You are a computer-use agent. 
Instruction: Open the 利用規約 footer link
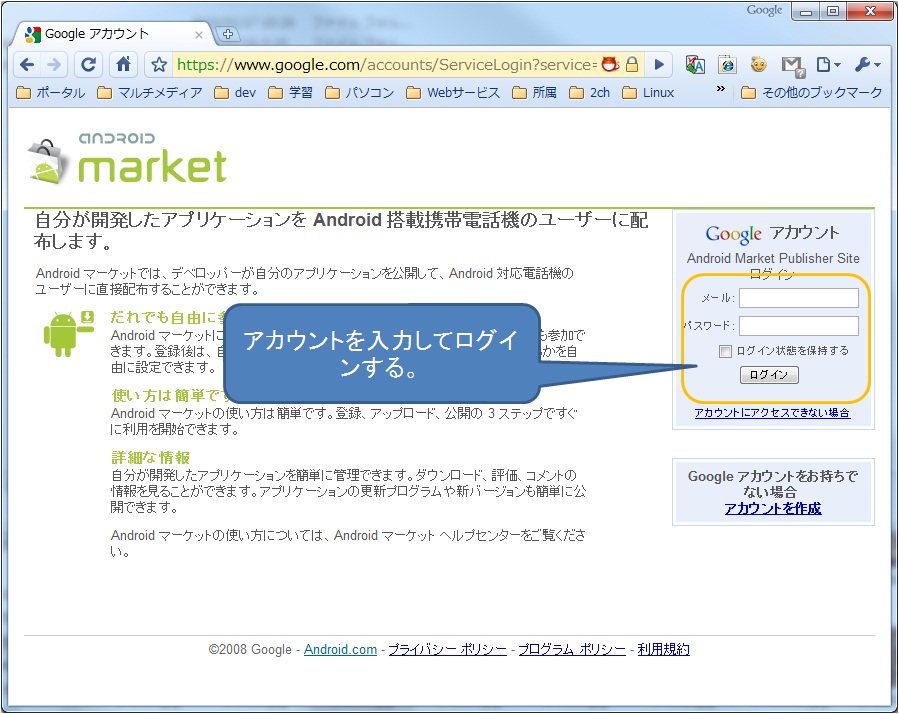(x=663, y=650)
